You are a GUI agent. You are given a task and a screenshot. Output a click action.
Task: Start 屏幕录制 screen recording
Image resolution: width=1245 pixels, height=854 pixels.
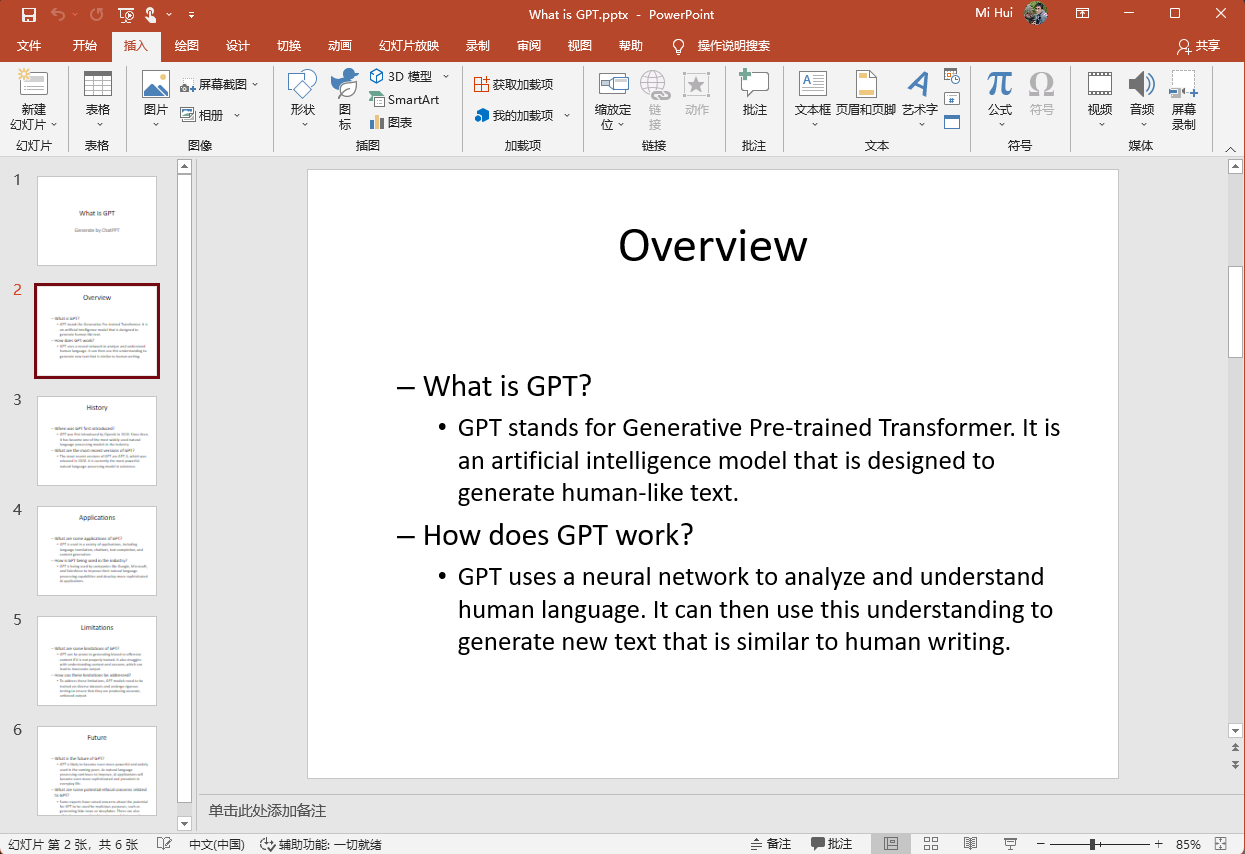(x=1184, y=100)
